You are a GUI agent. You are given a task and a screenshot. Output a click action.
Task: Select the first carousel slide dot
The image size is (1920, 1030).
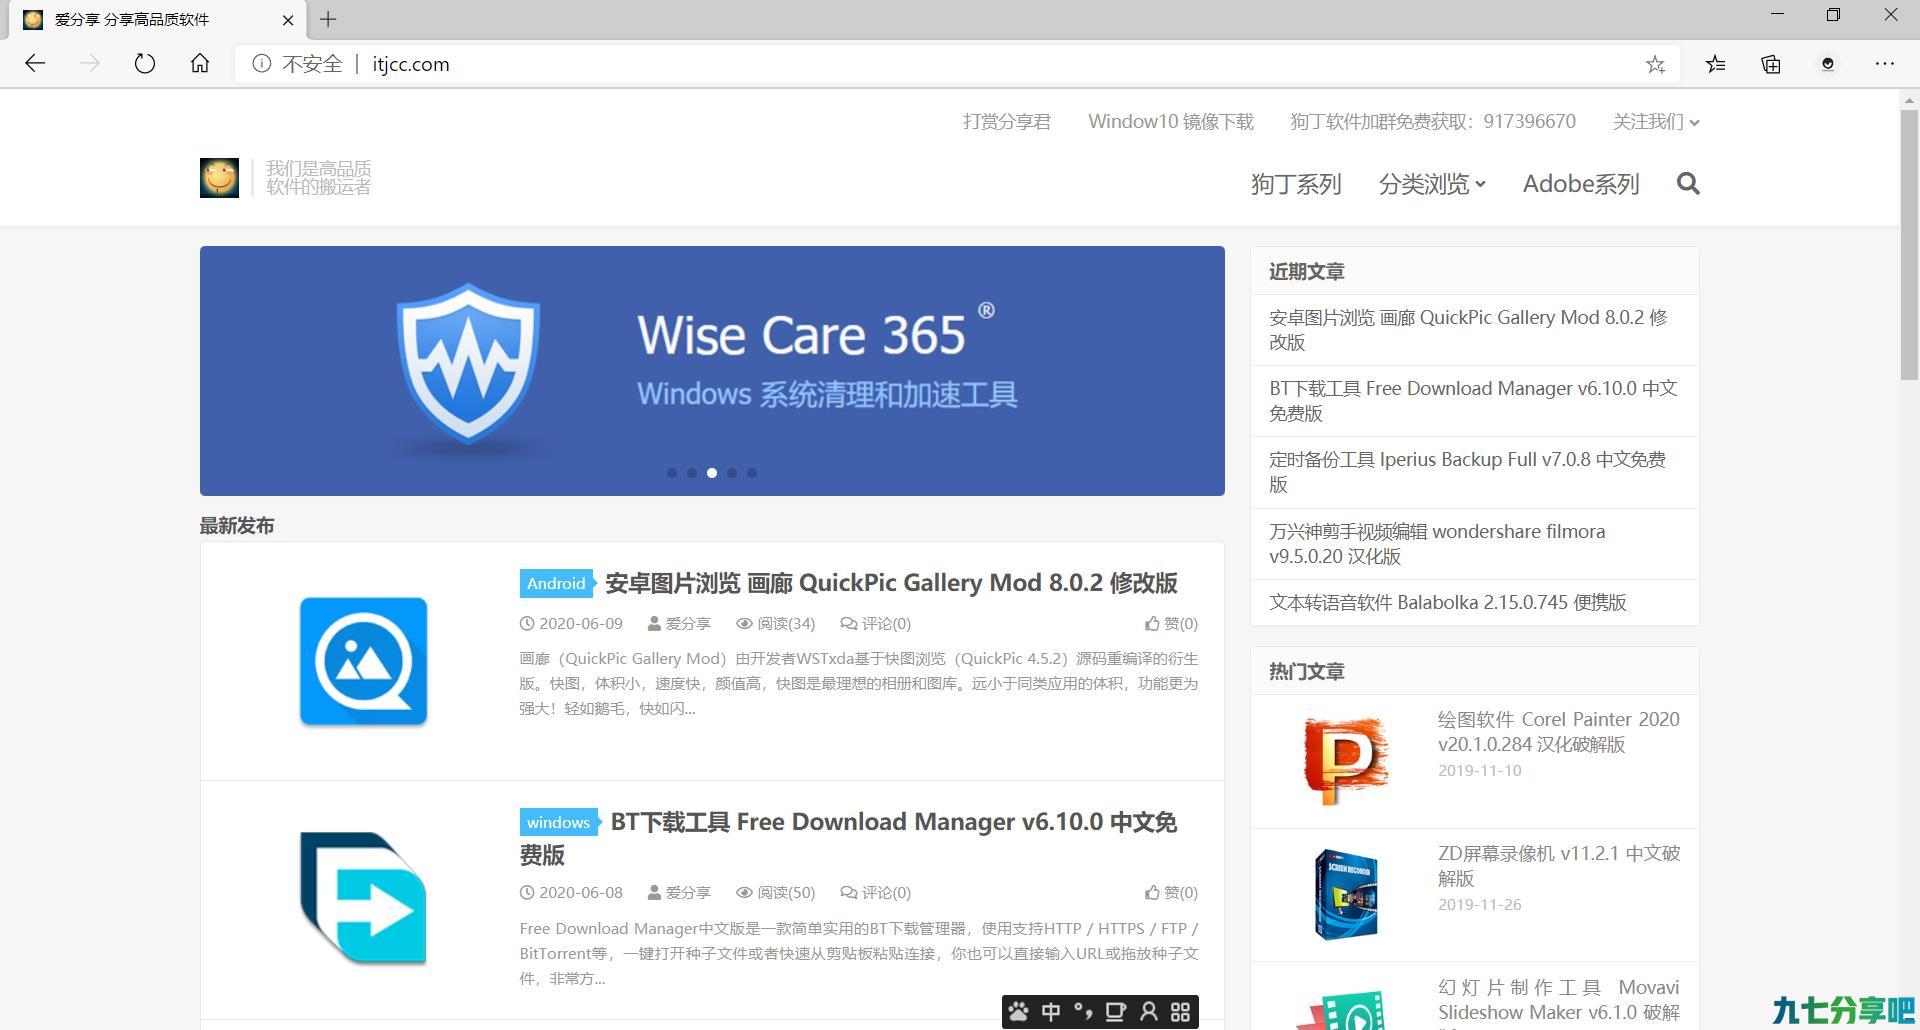(672, 473)
